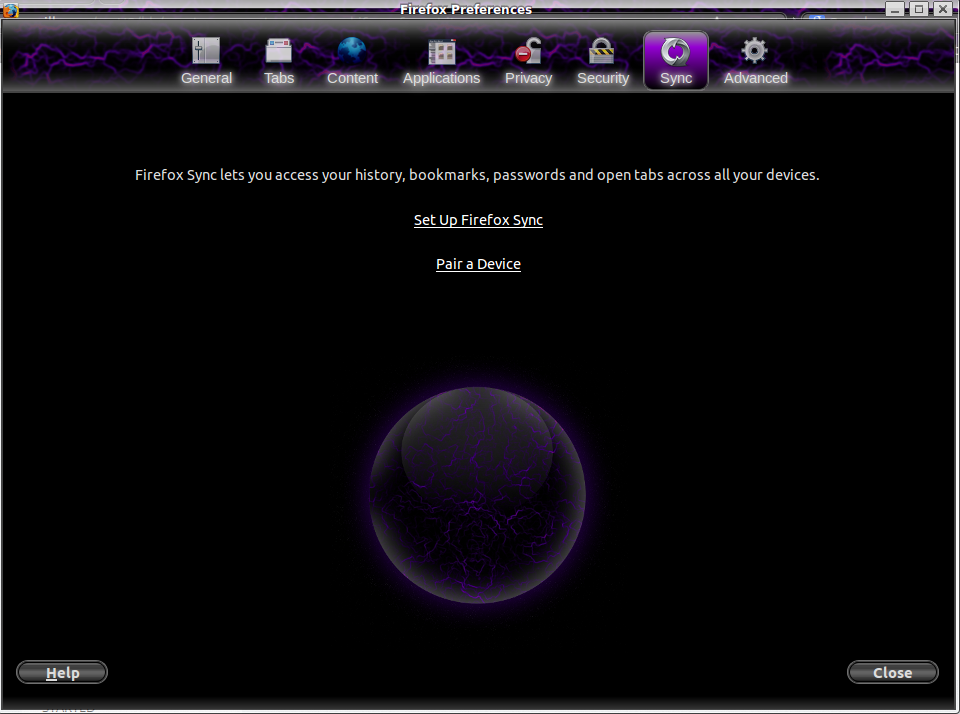Open the Pair a Device link
This screenshot has height=714, width=960.
pos(478,264)
